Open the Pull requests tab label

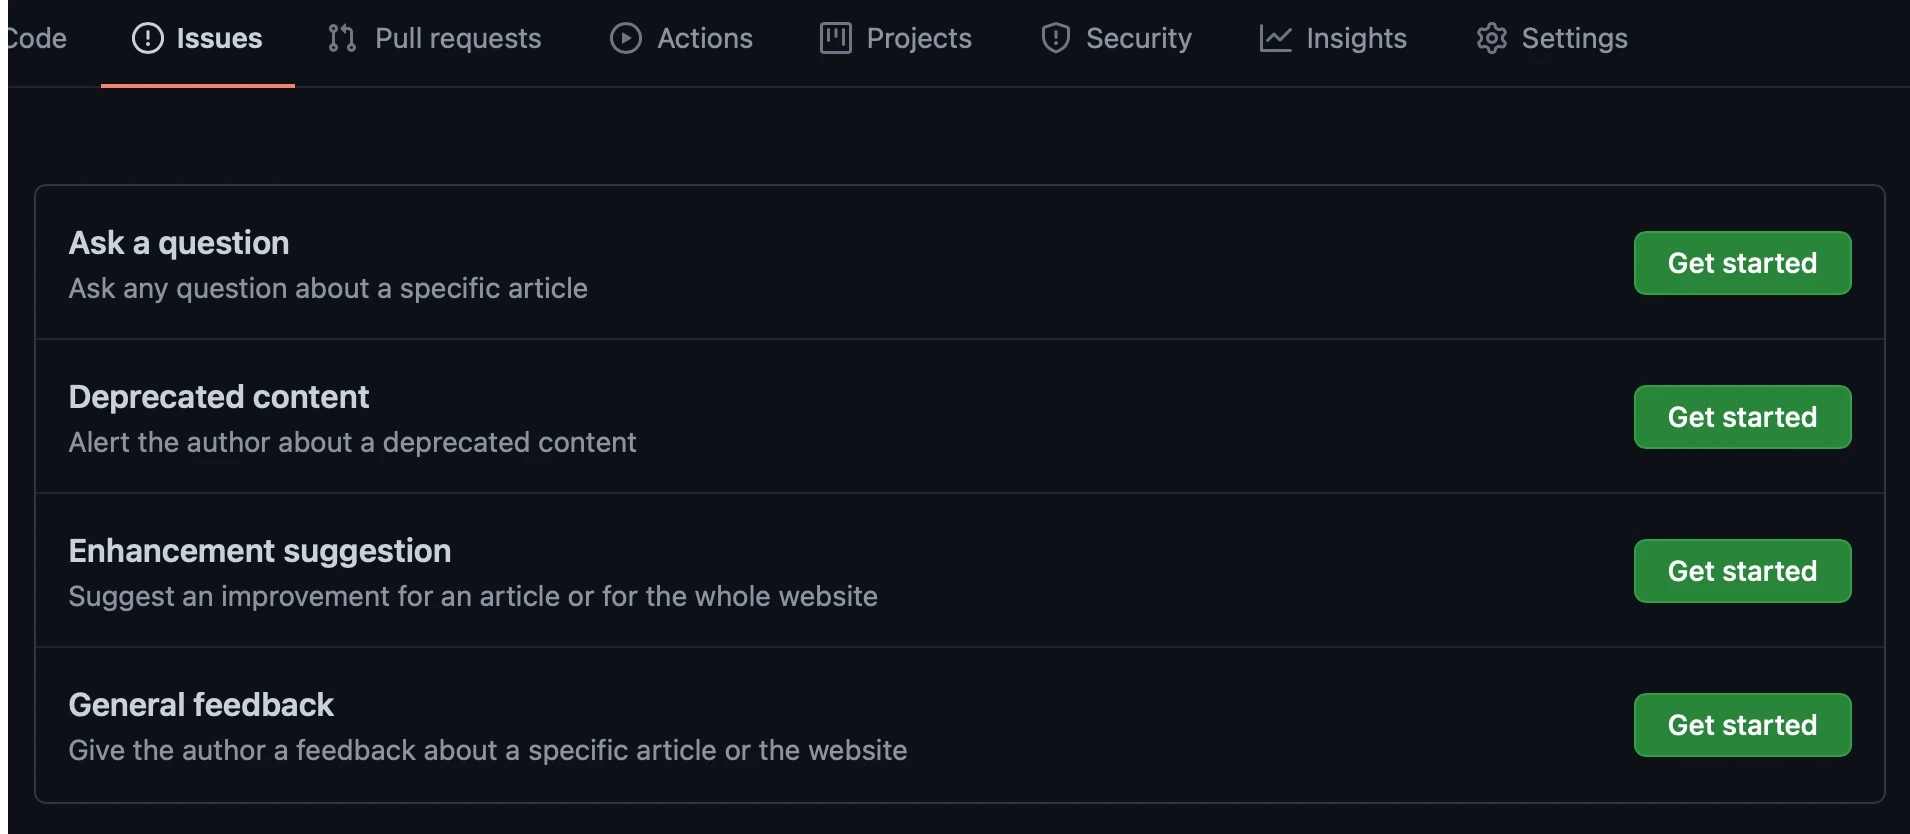point(458,38)
